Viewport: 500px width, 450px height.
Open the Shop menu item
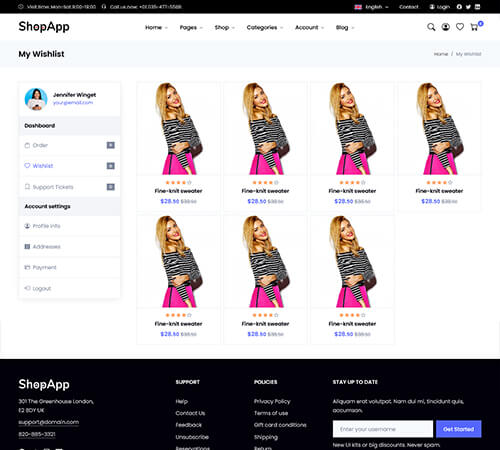click(224, 28)
